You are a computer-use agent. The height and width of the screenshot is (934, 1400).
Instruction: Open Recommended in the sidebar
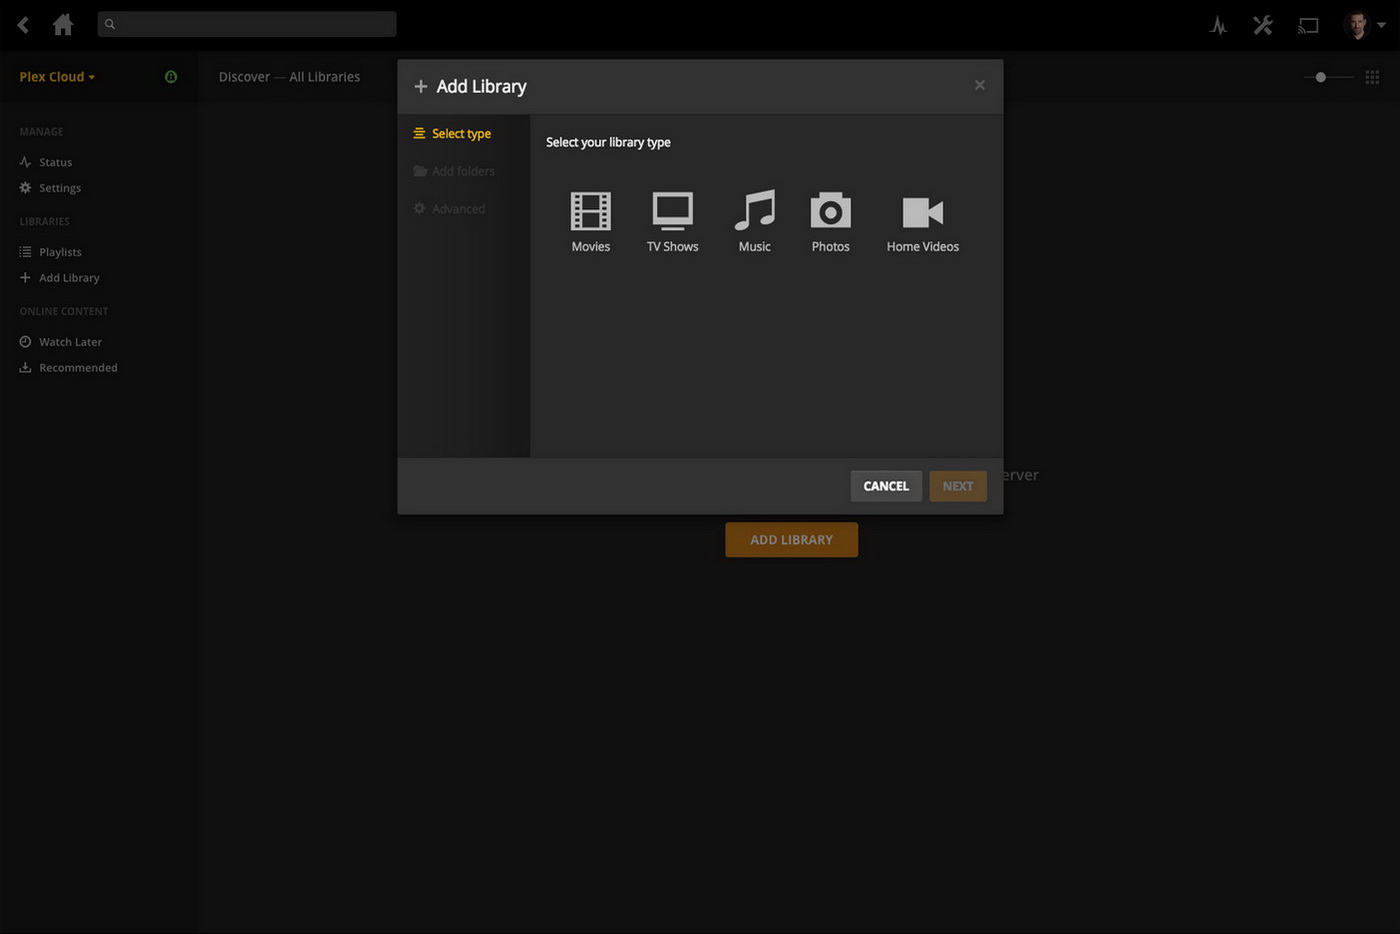[x=68, y=368]
